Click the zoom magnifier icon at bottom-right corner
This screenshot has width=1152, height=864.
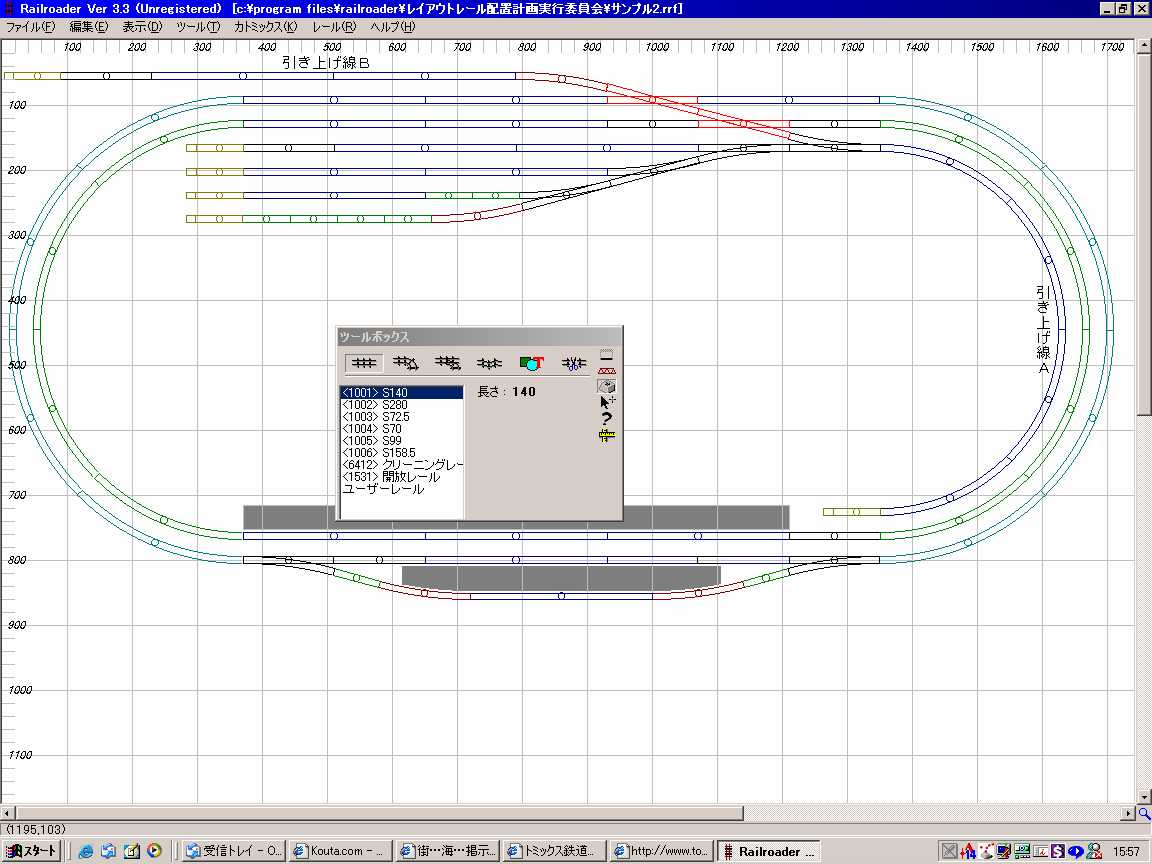pyautogui.click(x=1144, y=814)
